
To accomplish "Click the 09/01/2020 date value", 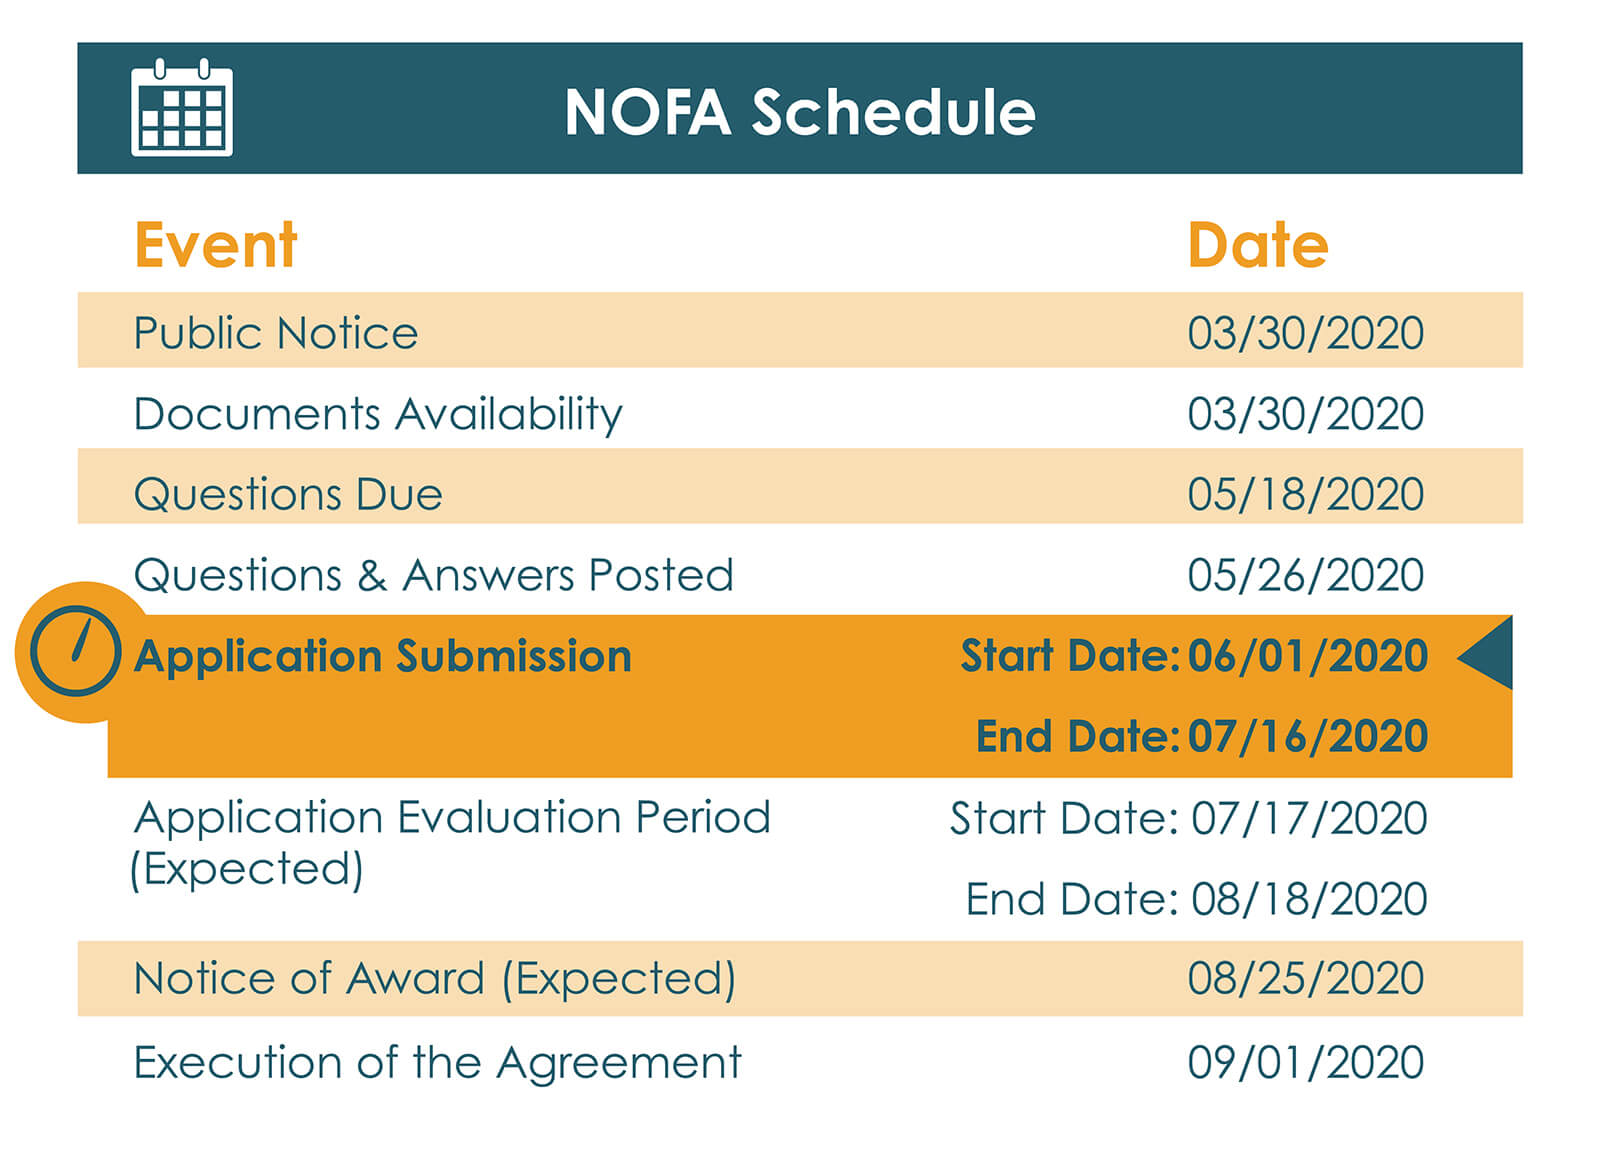I will [1306, 1062].
